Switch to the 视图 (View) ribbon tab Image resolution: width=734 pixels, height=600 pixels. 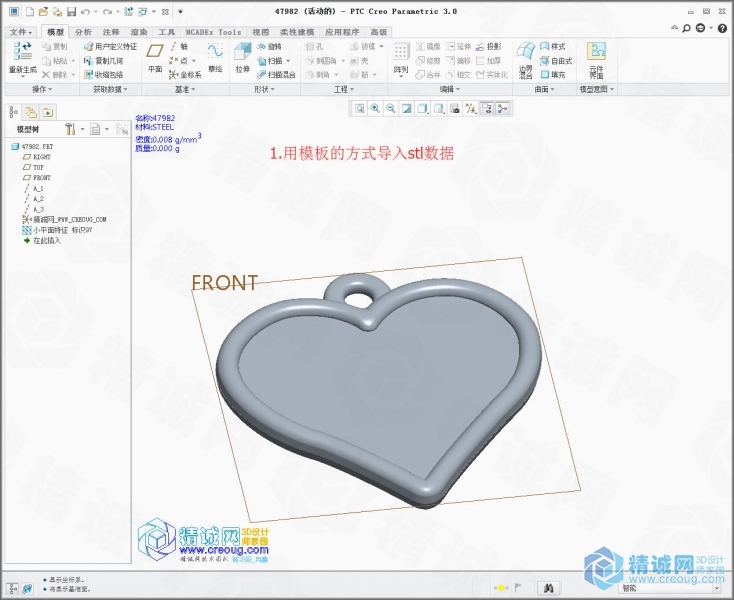pos(261,32)
